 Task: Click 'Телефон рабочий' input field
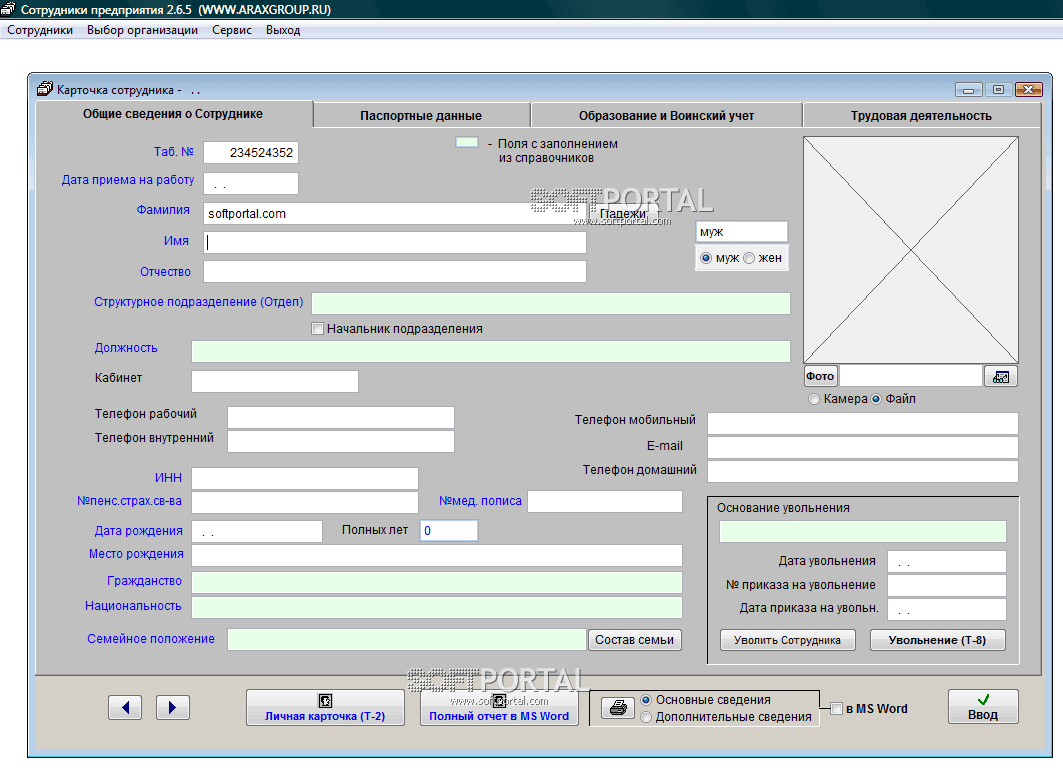pos(341,418)
